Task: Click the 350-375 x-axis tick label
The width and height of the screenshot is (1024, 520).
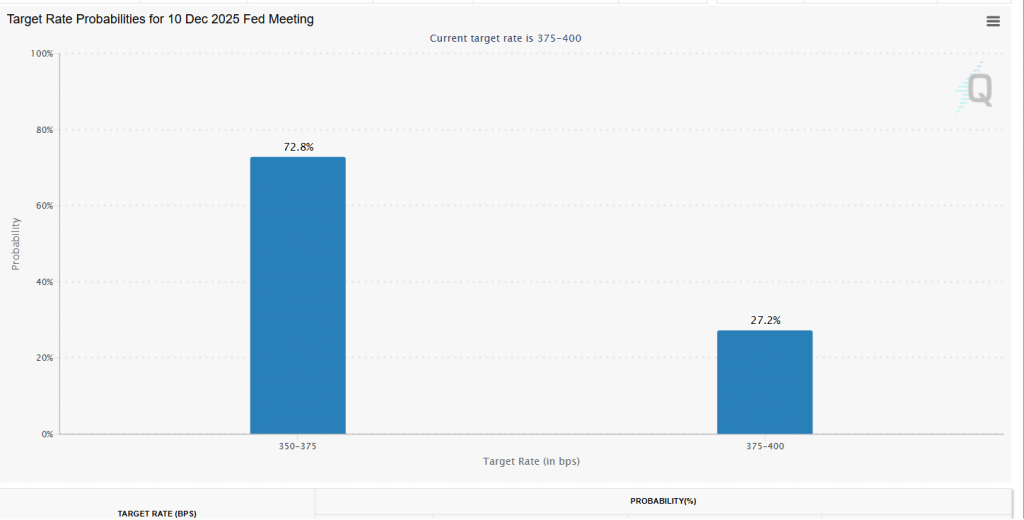Action: tap(297, 446)
